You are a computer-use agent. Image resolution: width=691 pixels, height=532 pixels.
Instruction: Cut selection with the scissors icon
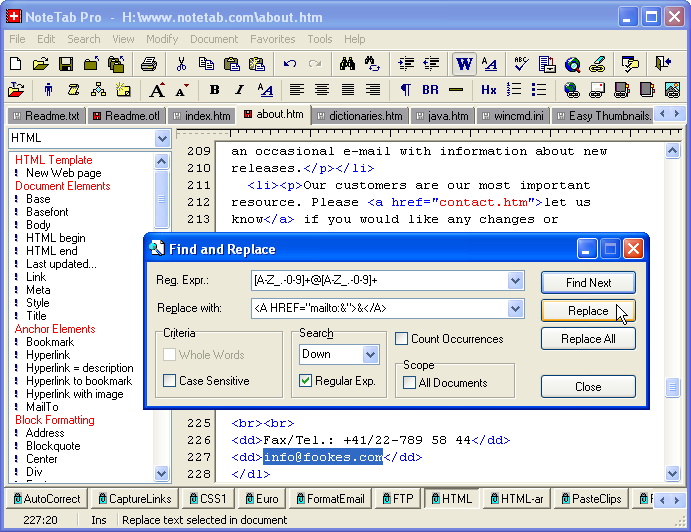(x=181, y=64)
